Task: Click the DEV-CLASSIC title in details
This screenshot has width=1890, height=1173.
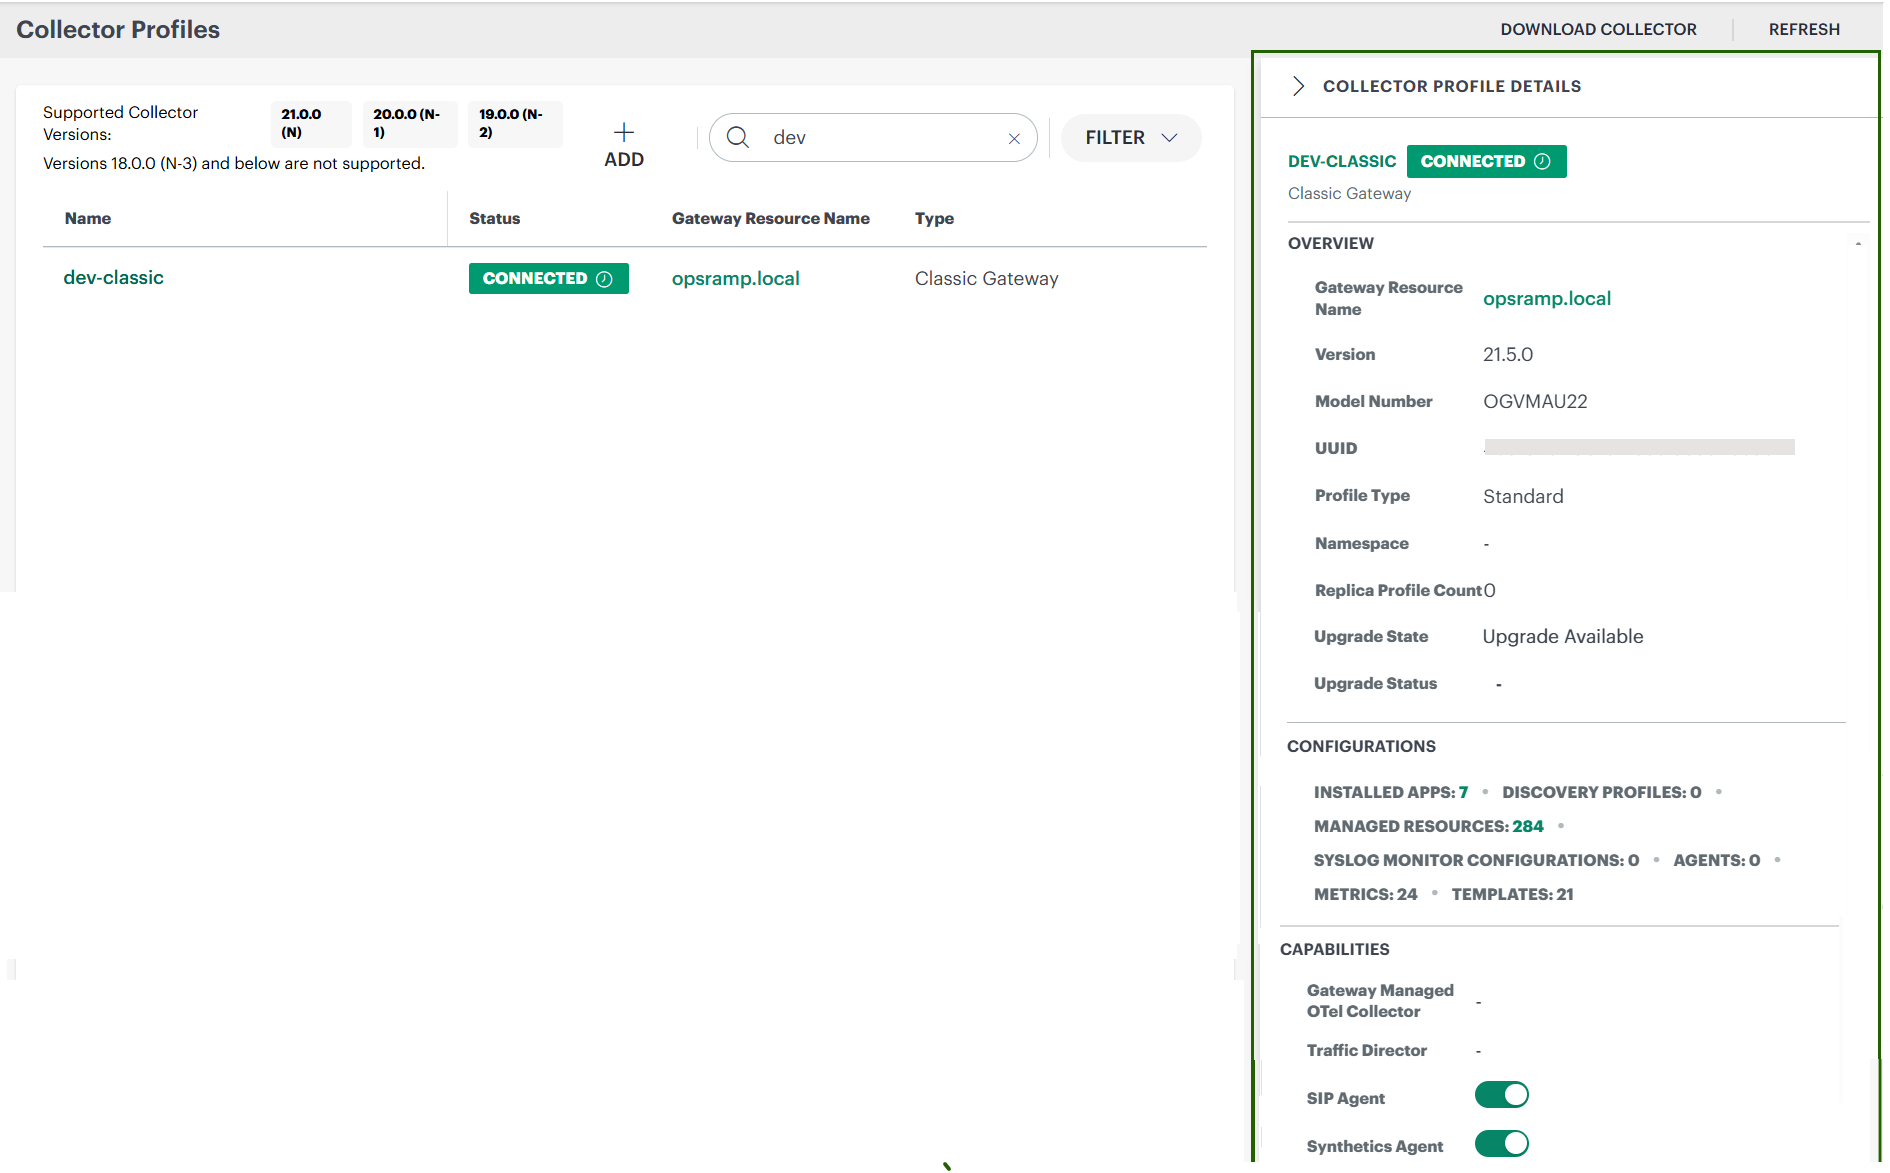Action: [x=1342, y=161]
